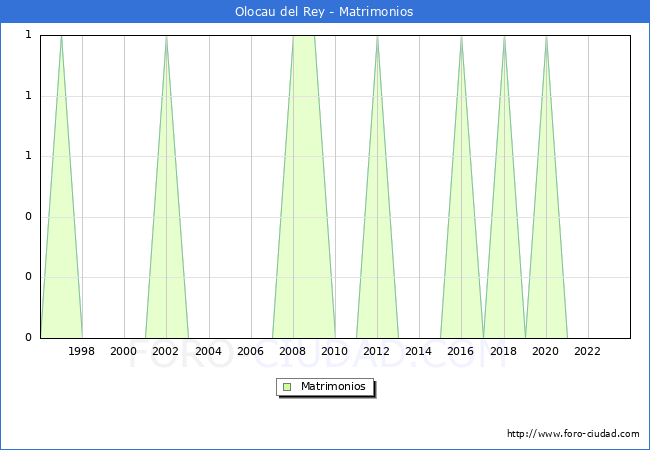Click the 2008 x-axis label
Screen dimensions: 650x450
pyautogui.click(x=293, y=351)
